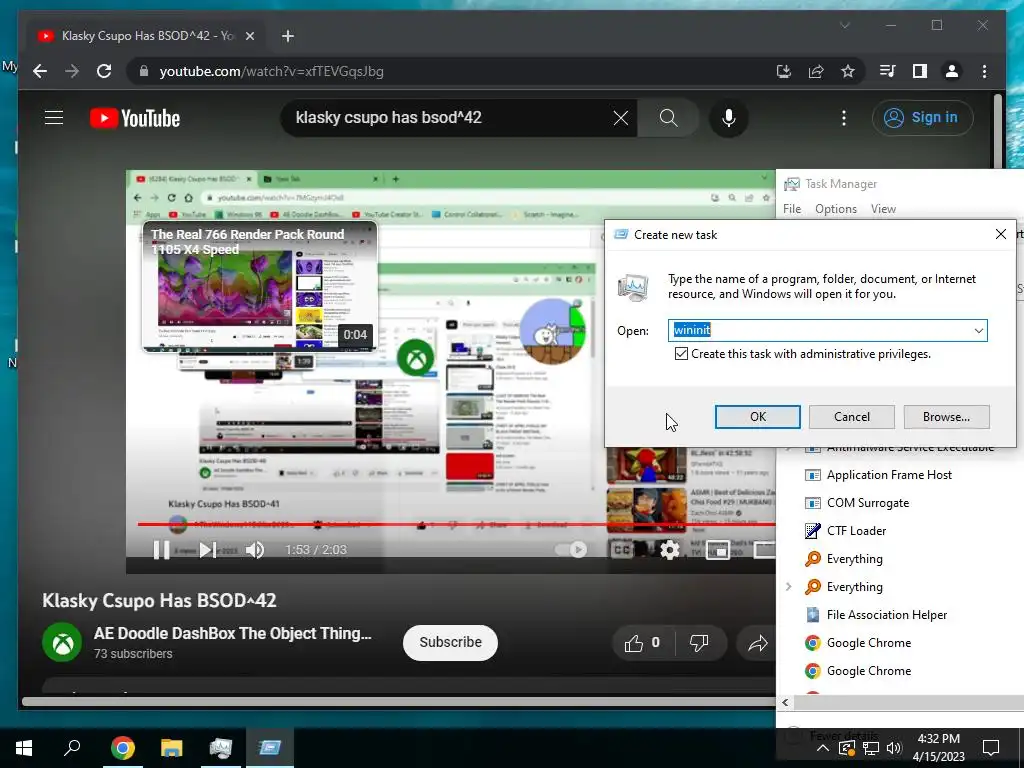Screen dimensions: 1024x768
Task: Click the Share arrow under video
Action: coord(758,644)
